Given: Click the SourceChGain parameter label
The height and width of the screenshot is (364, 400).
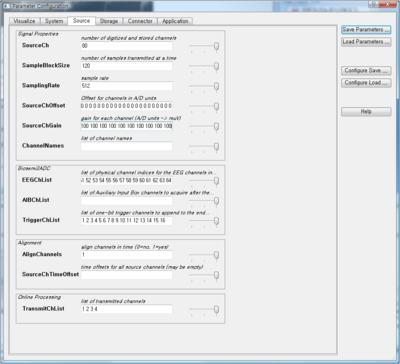Looking at the screenshot, I should pyautogui.click(x=42, y=125).
